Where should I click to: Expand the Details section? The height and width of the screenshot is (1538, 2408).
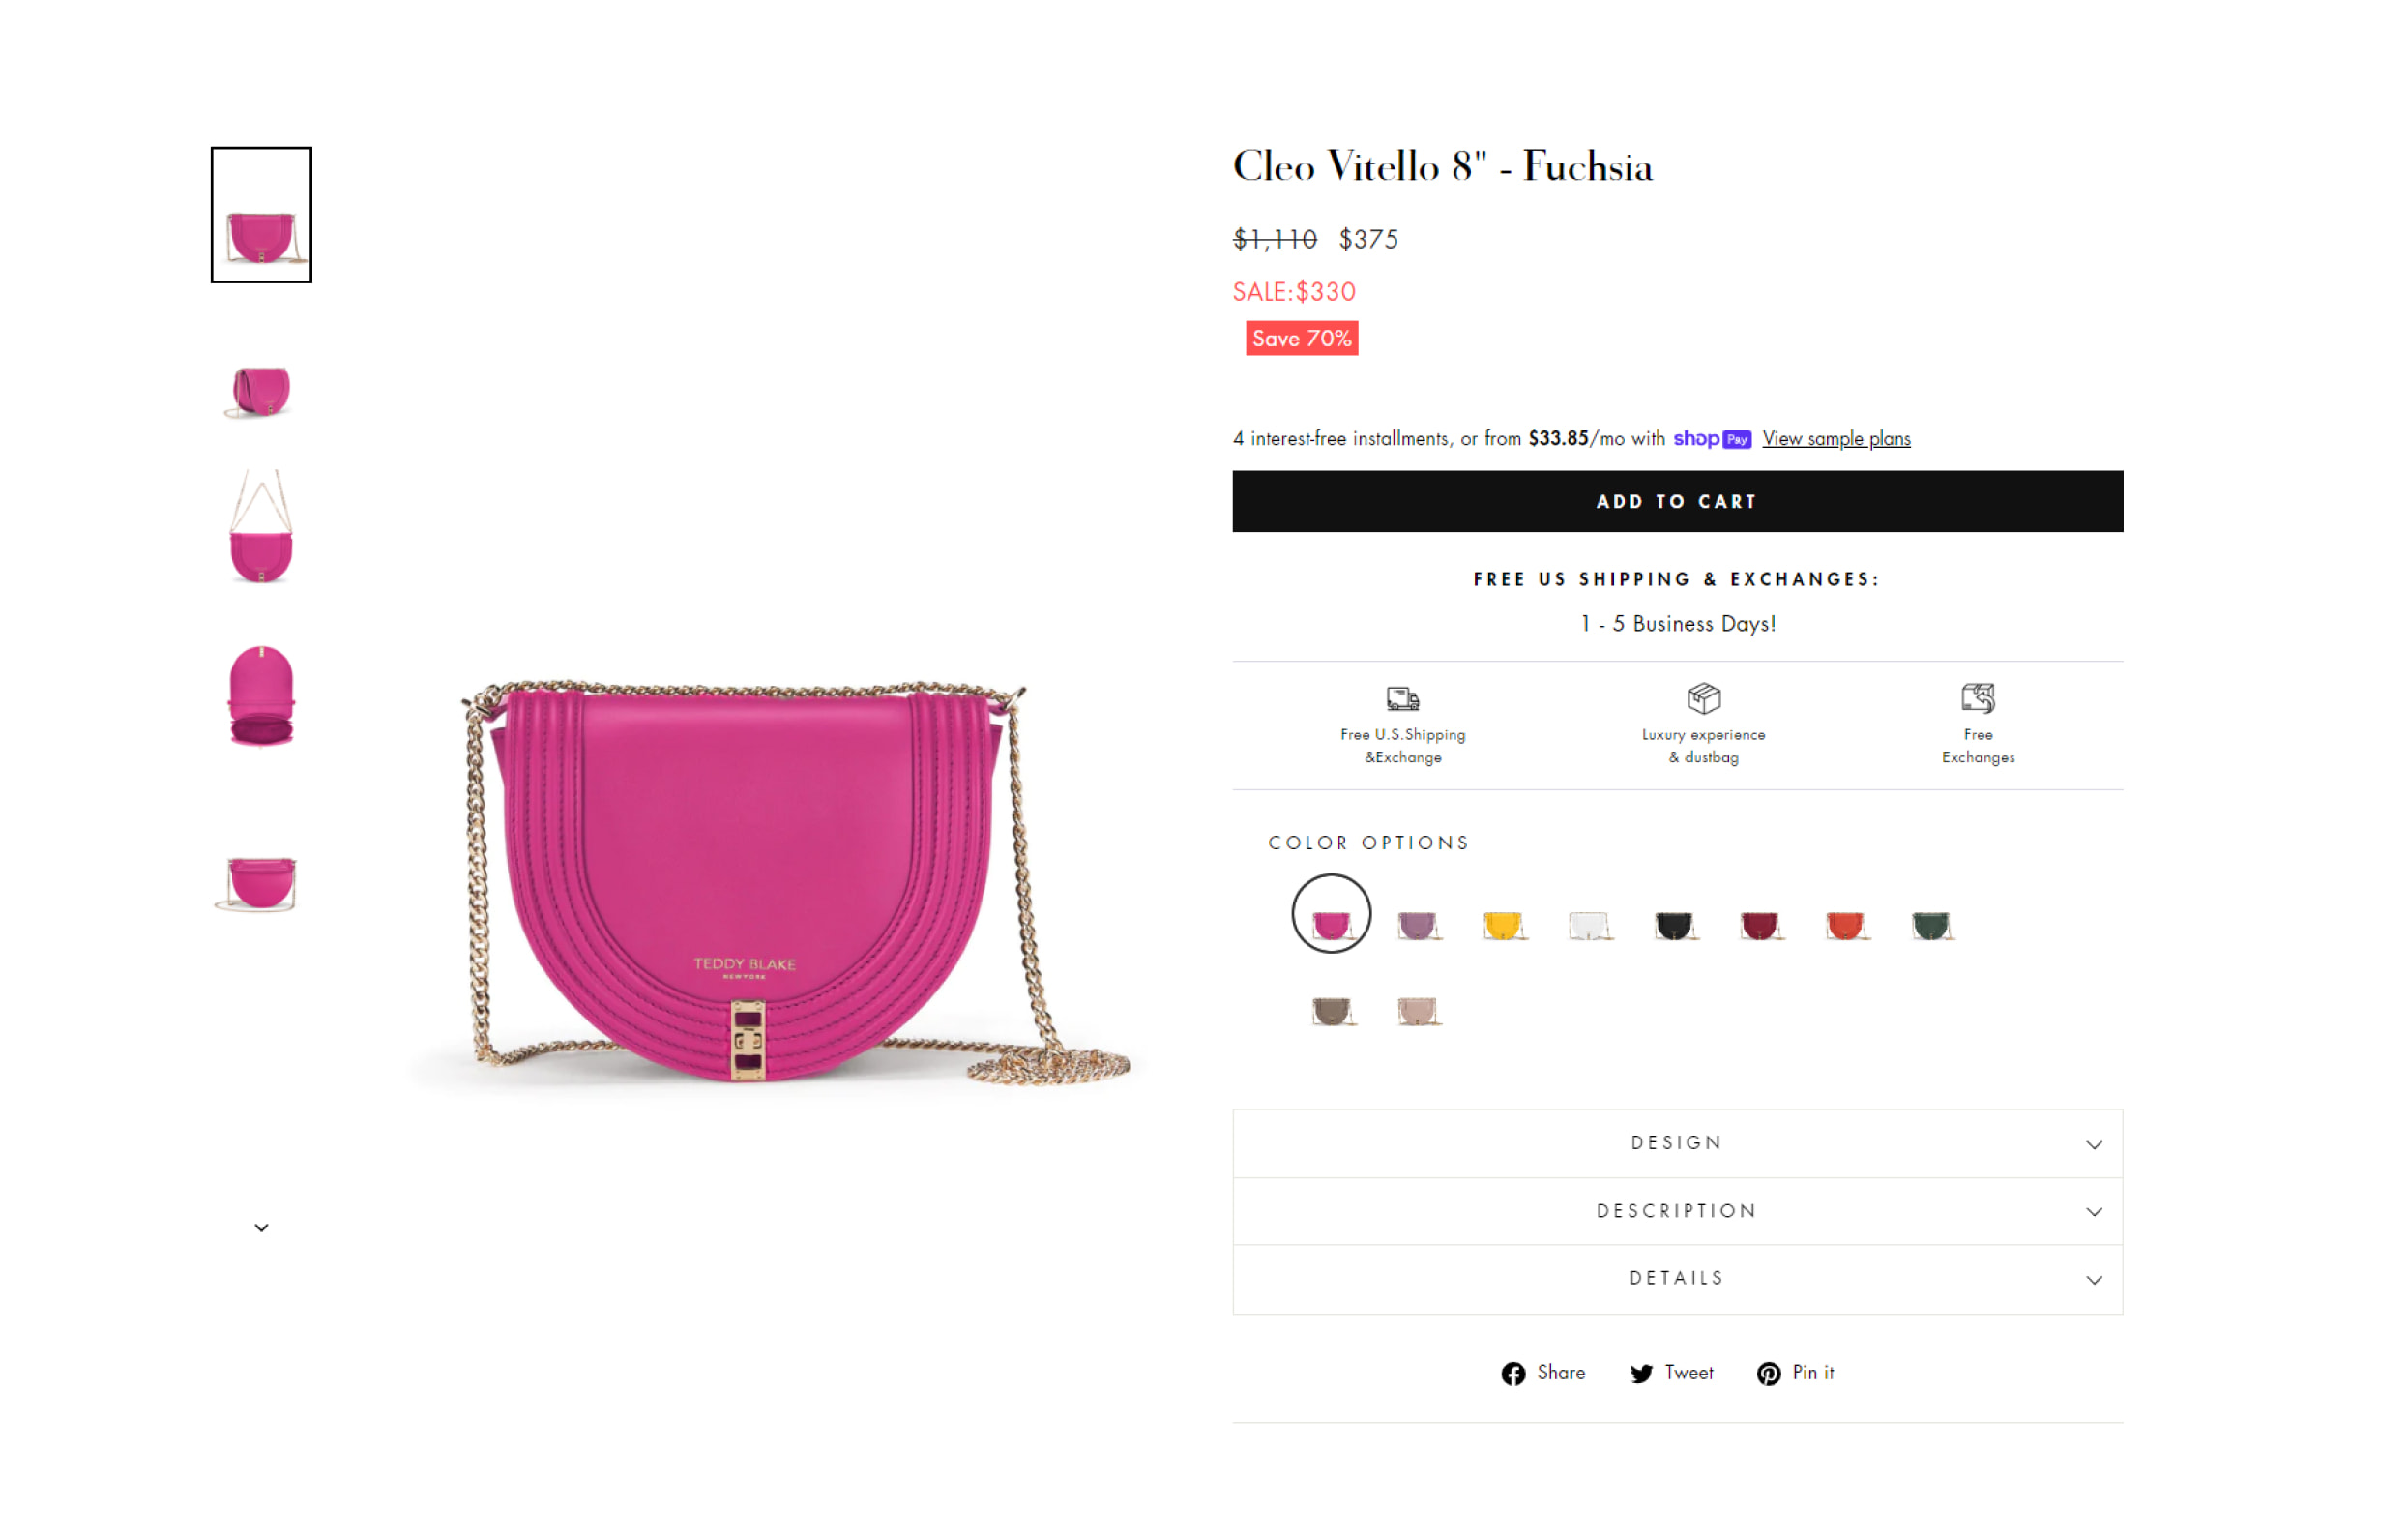pyautogui.click(x=1677, y=1278)
